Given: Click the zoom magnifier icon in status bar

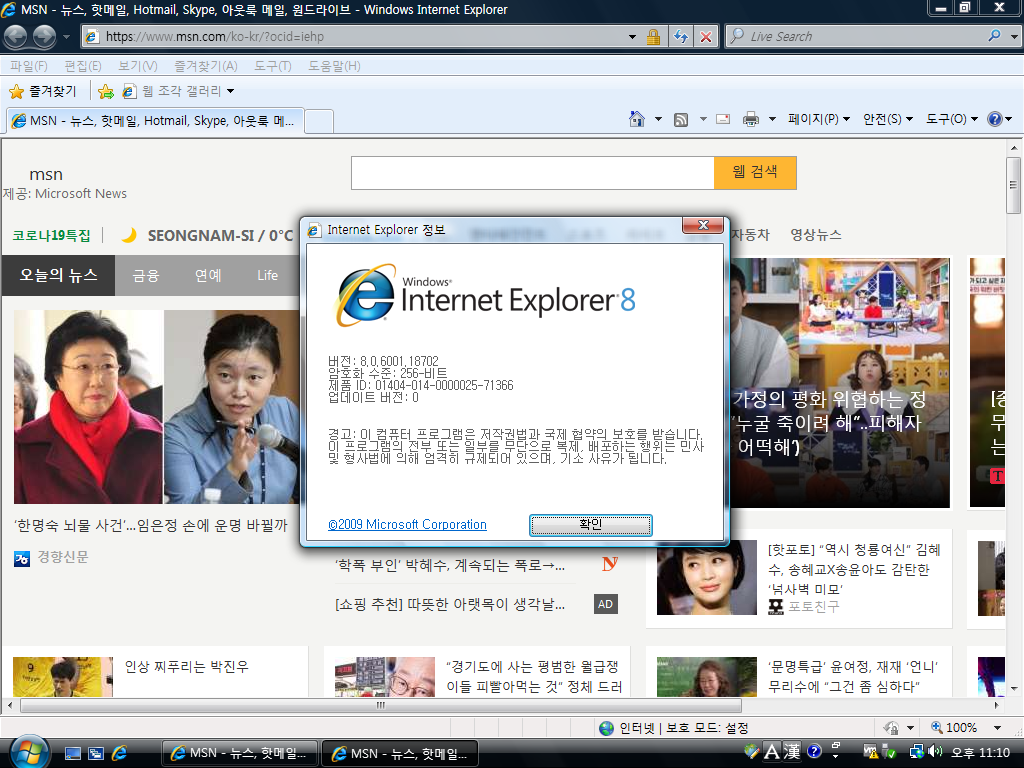Looking at the screenshot, I should tap(936, 727).
